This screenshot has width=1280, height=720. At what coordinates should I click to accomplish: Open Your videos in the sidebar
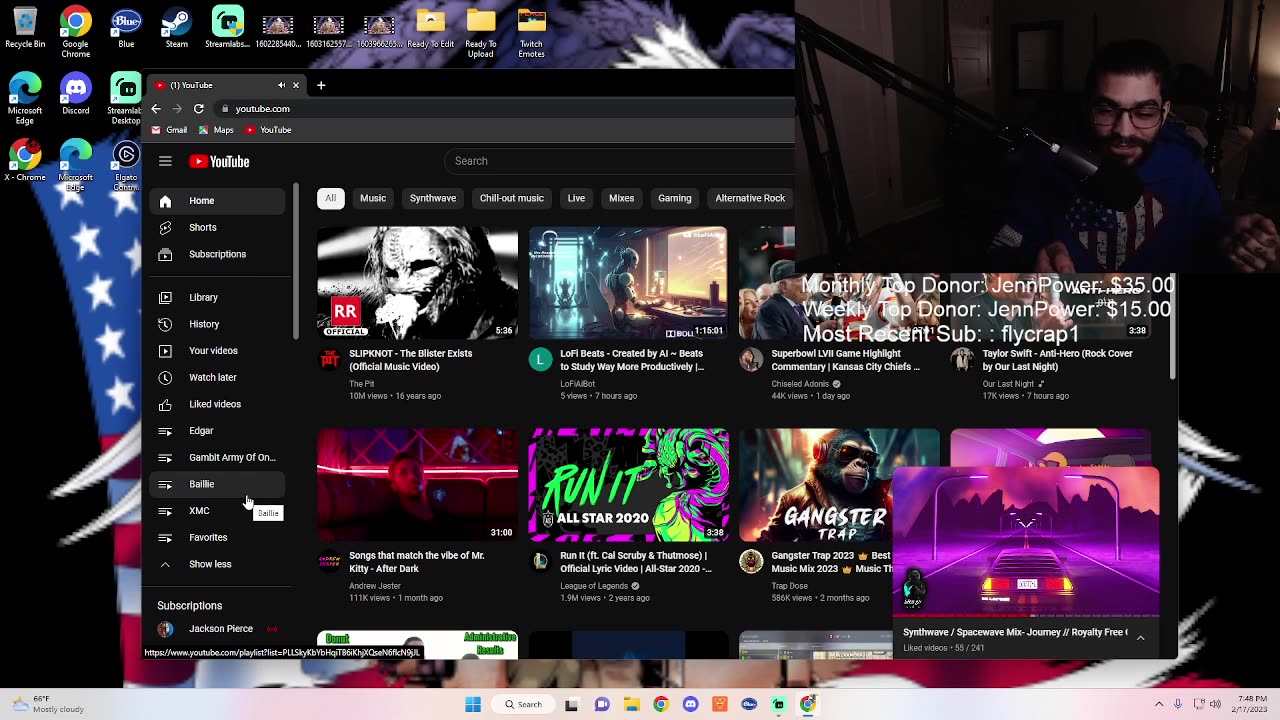(217, 351)
